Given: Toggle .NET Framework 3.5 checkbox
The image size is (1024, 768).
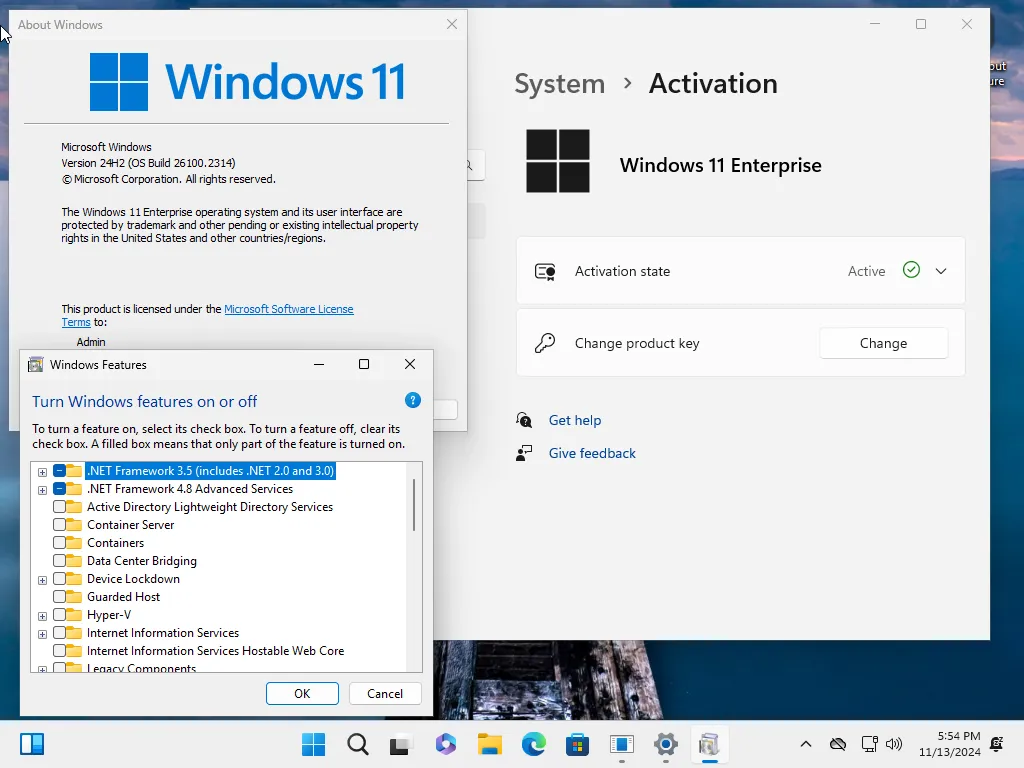Looking at the screenshot, I should 59,471.
